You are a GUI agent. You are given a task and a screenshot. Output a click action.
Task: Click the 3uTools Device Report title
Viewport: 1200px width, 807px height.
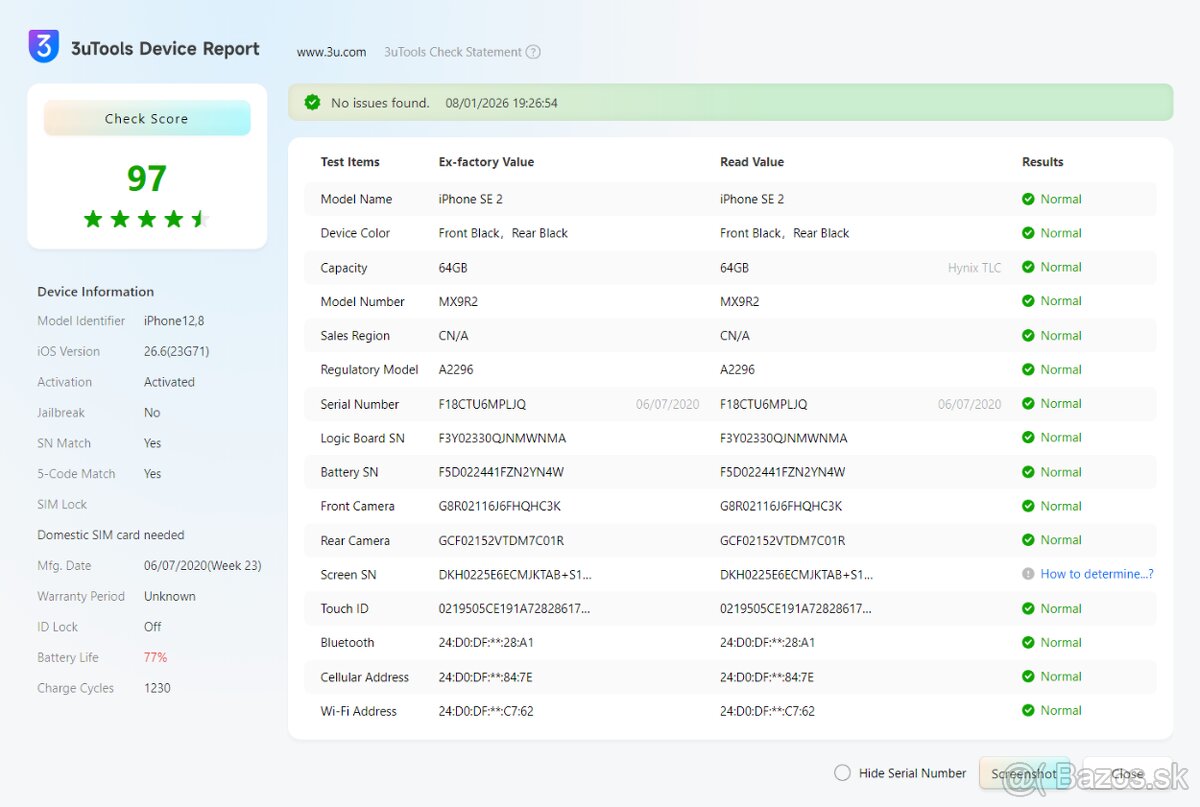point(165,49)
